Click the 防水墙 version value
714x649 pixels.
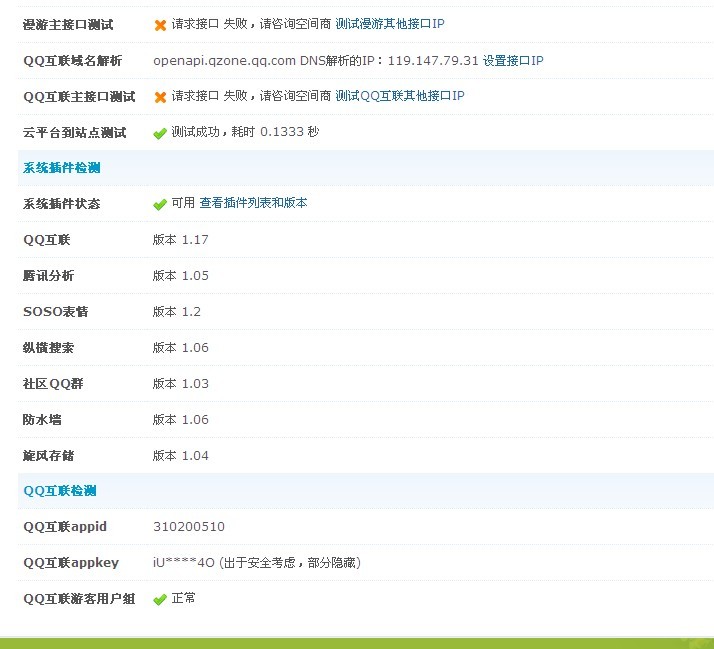click(180, 419)
